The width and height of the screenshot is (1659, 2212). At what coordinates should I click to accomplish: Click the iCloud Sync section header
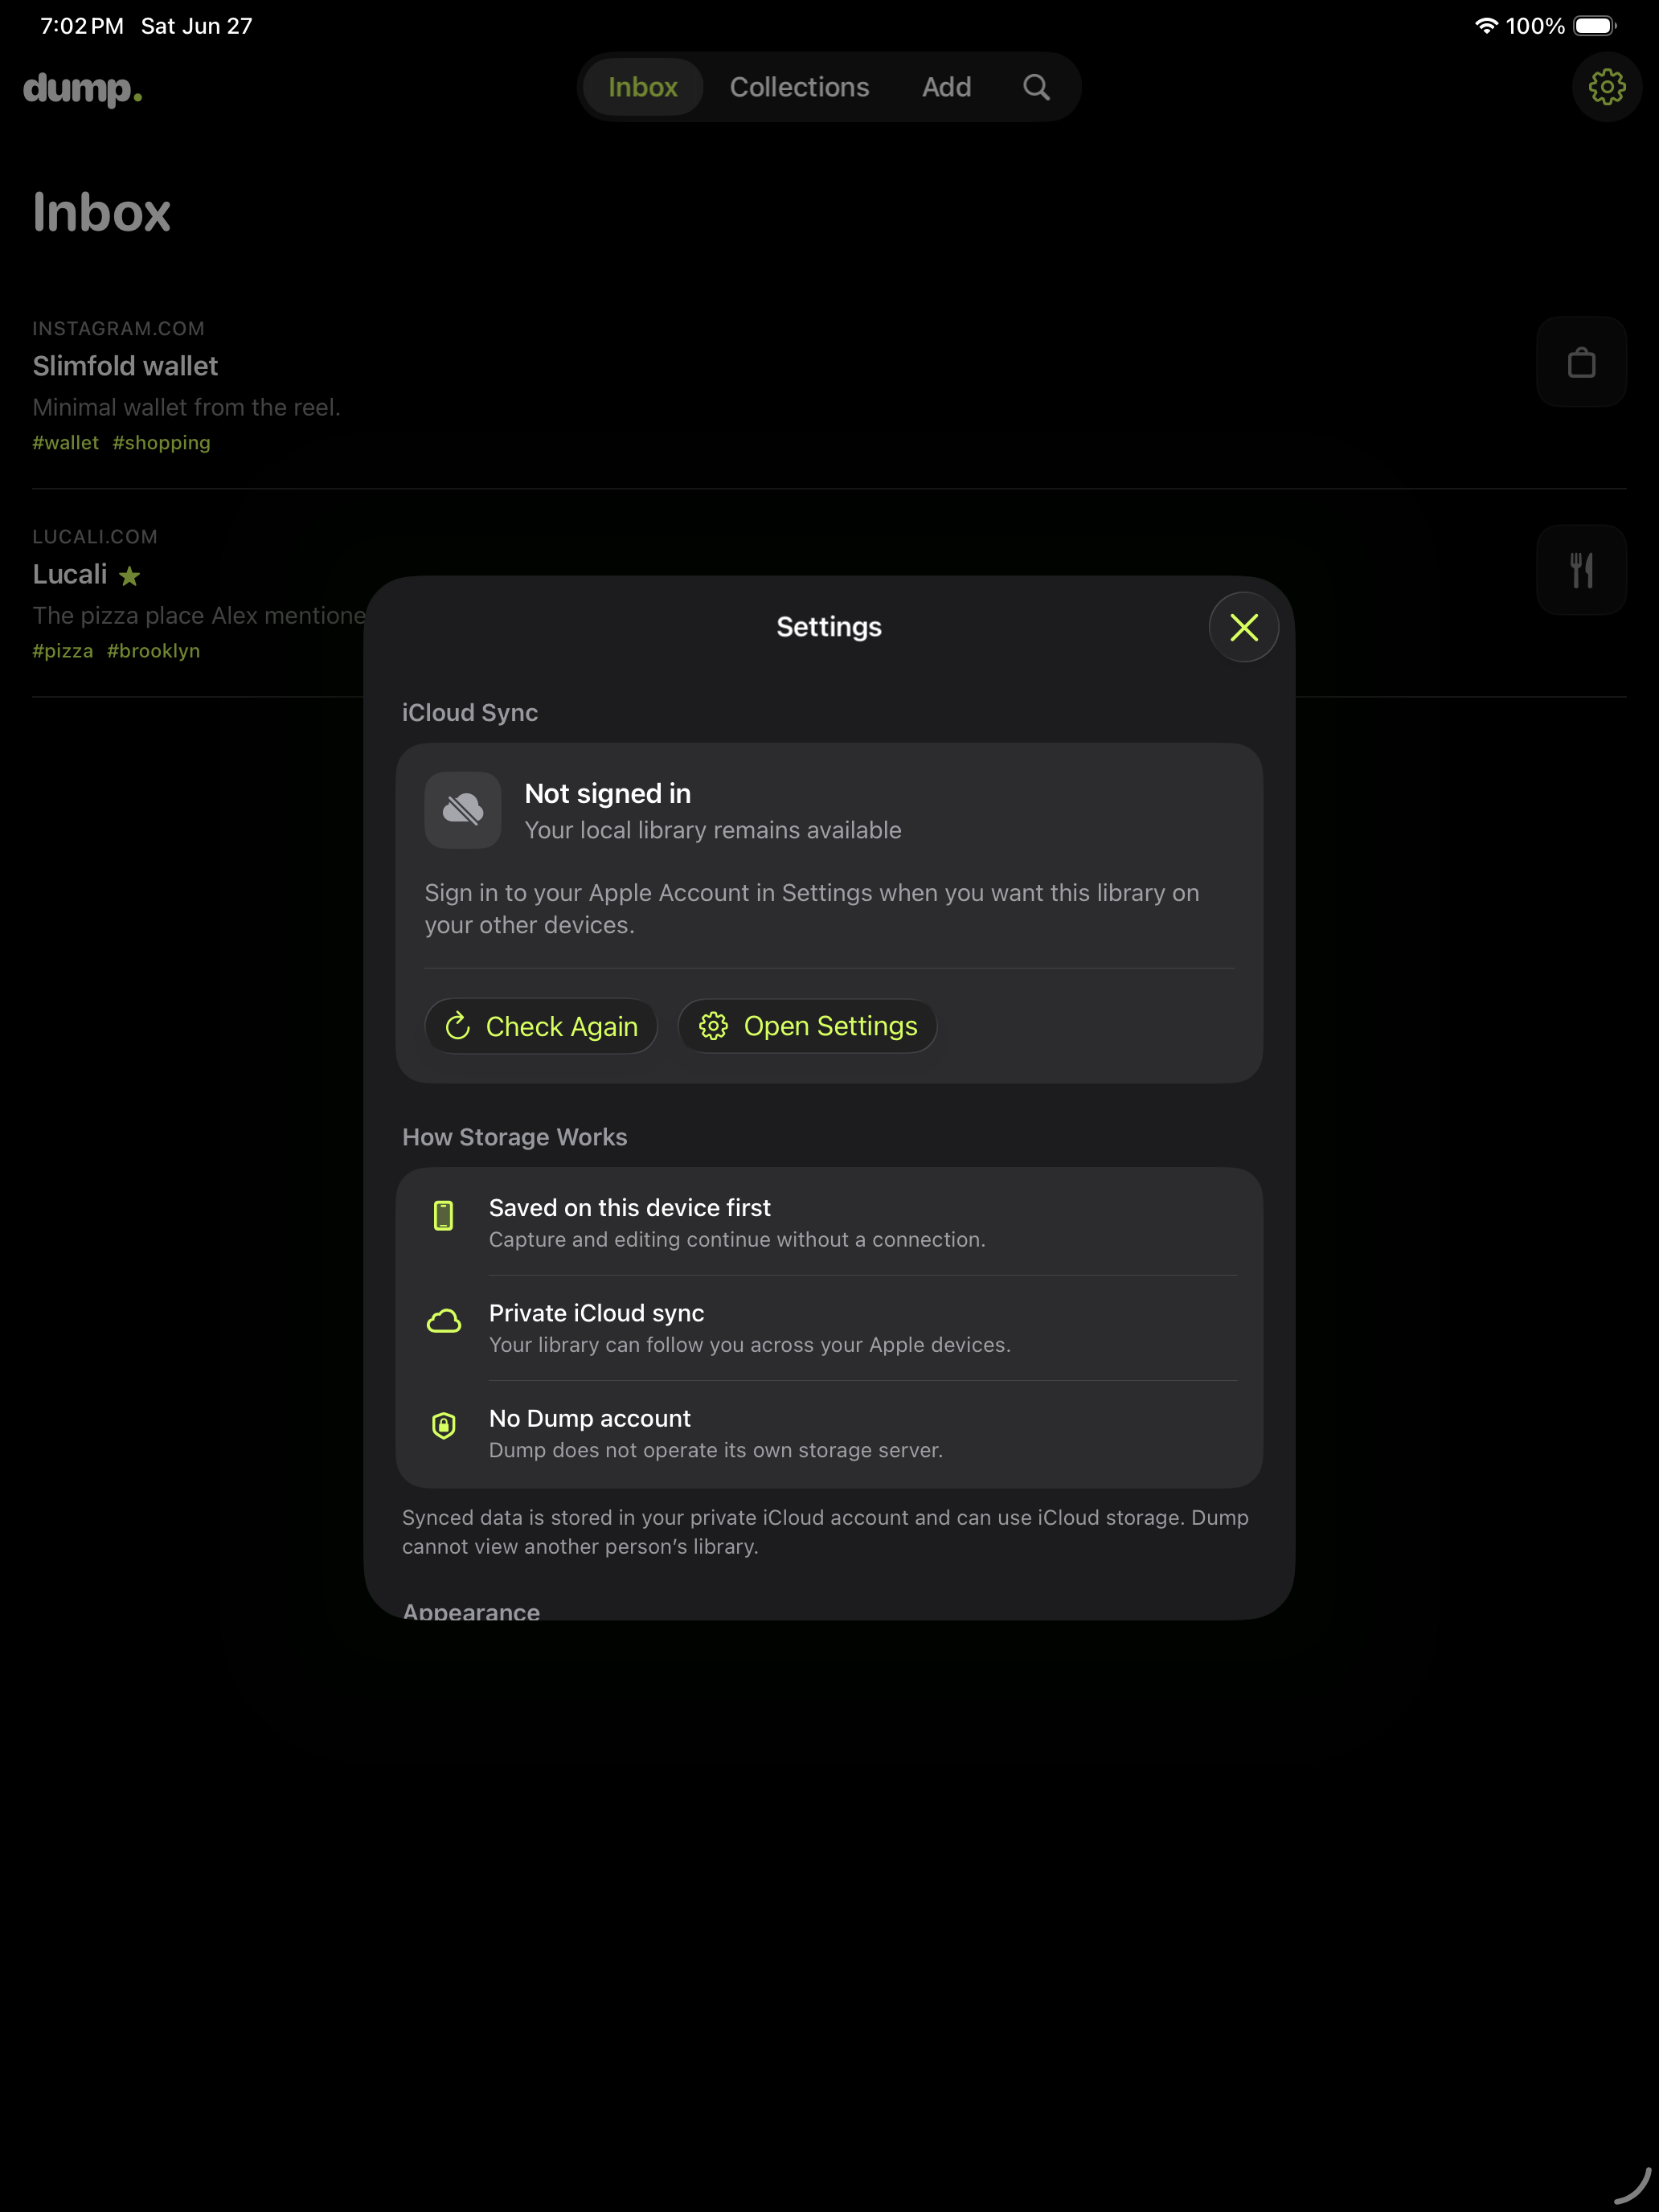point(470,712)
